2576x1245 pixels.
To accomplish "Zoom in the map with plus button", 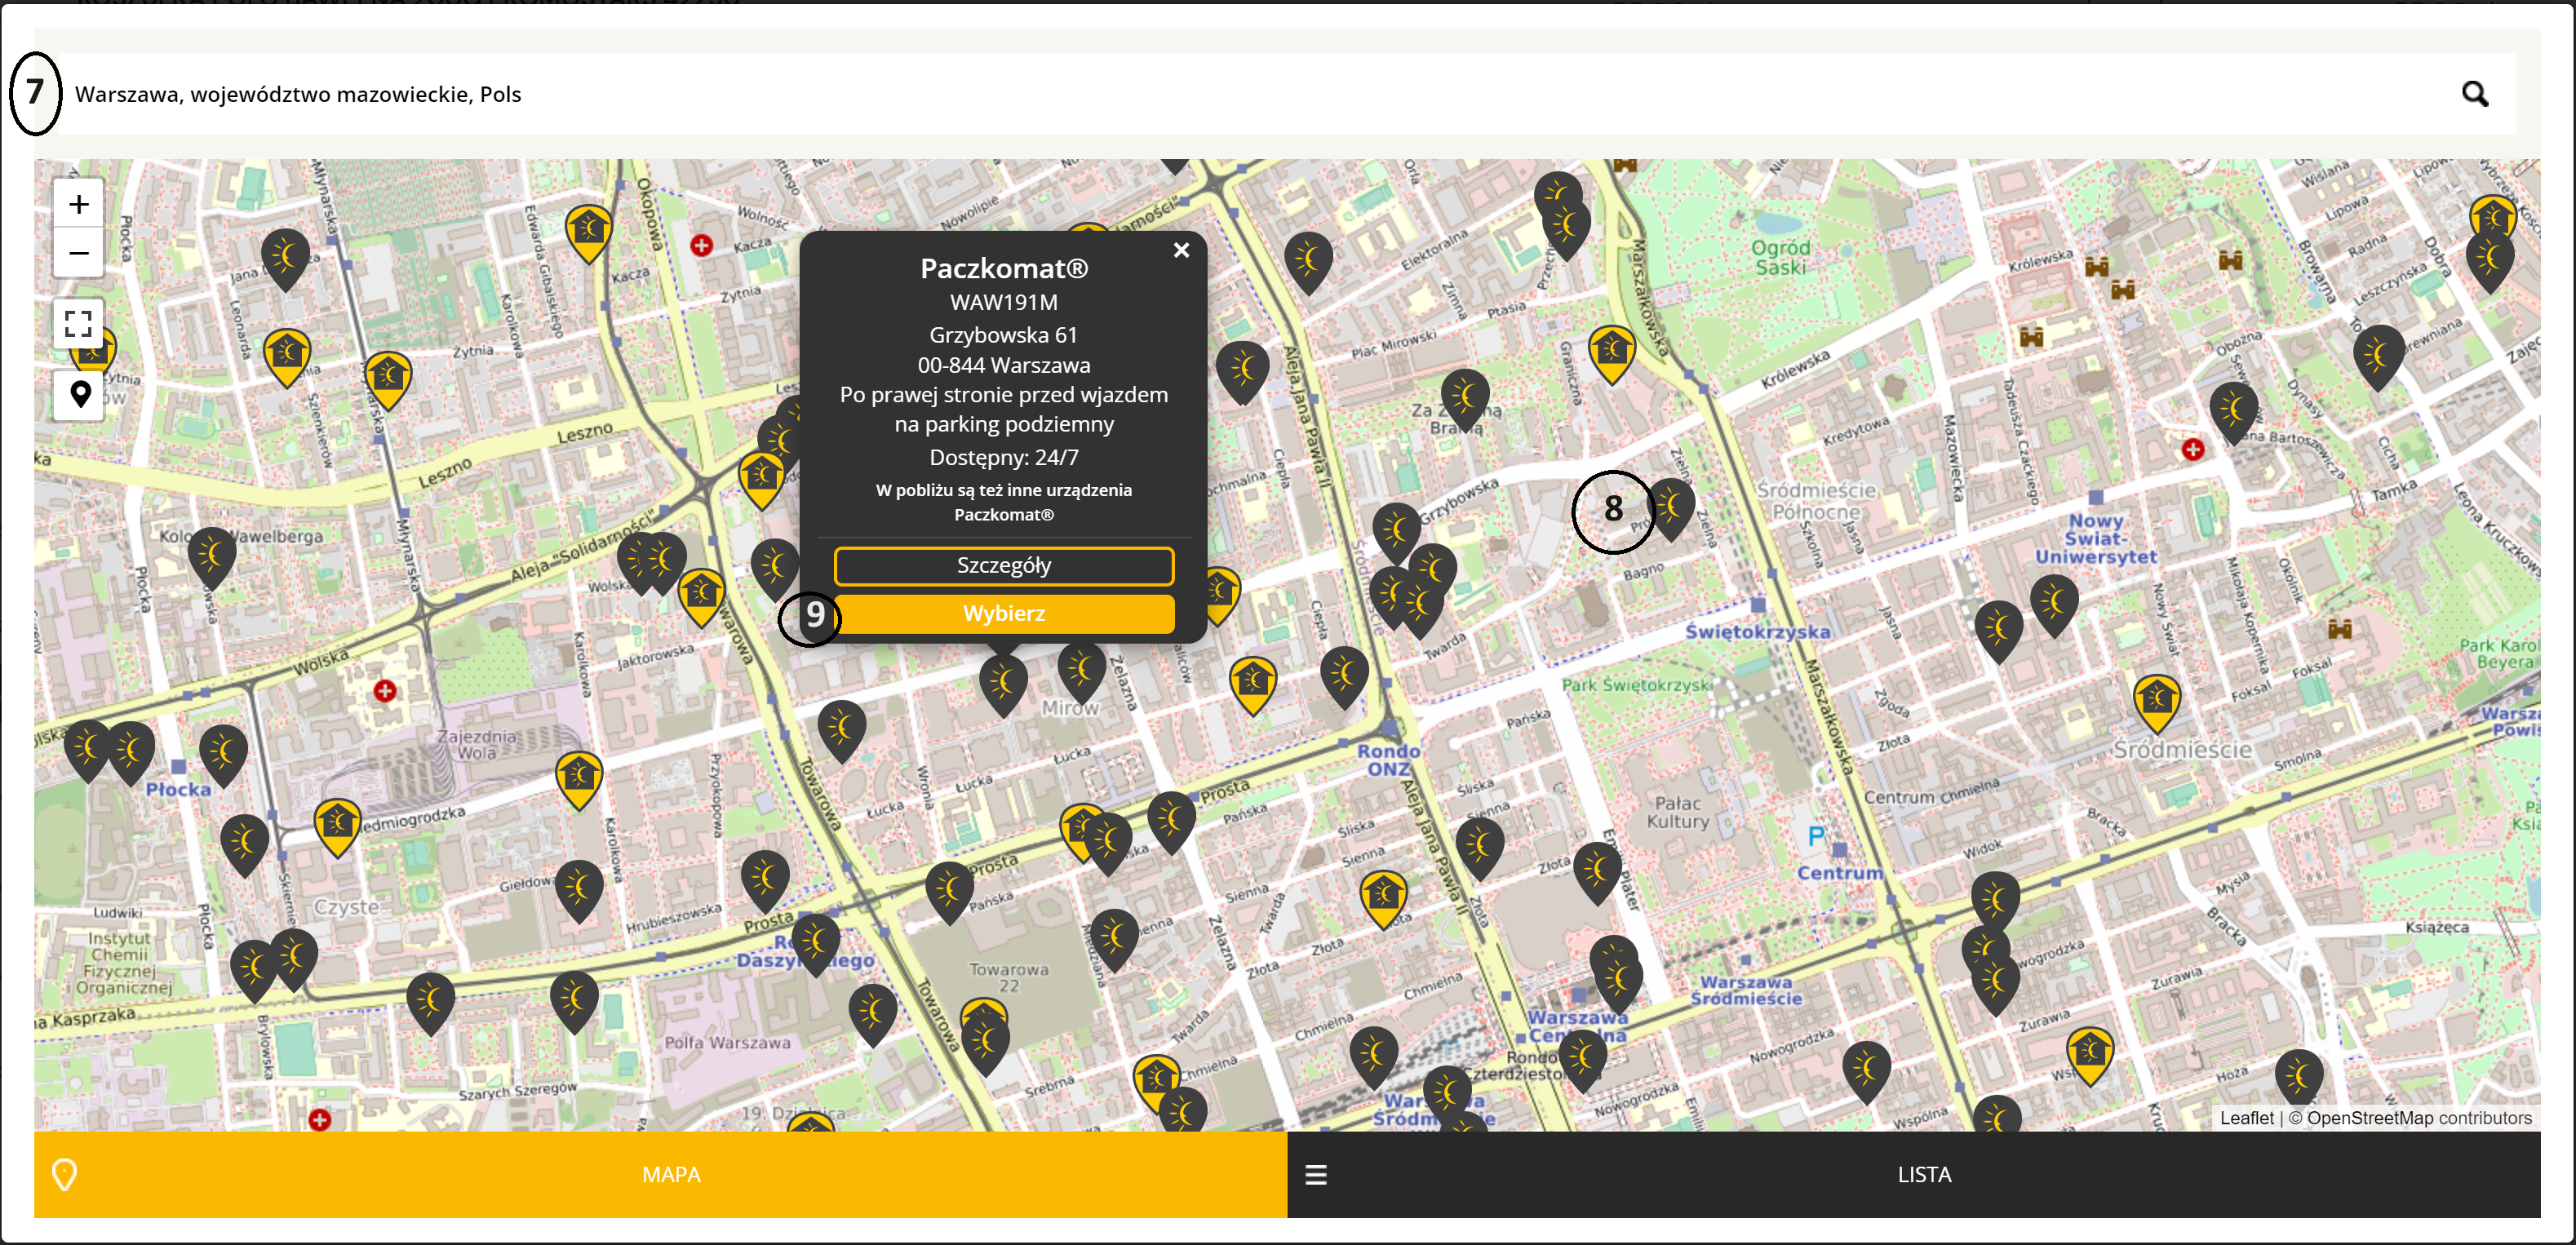I will pos(79,205).
